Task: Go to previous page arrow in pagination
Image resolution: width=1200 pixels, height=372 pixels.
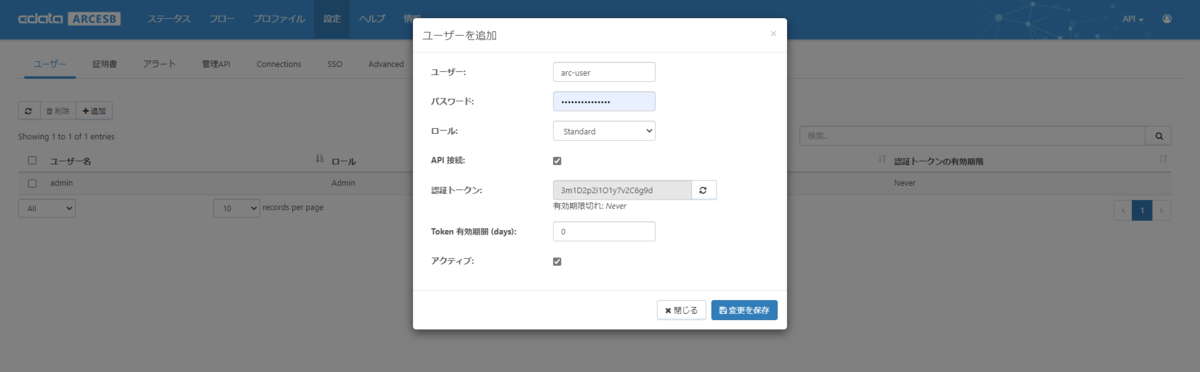Action: coord(1123,210)
